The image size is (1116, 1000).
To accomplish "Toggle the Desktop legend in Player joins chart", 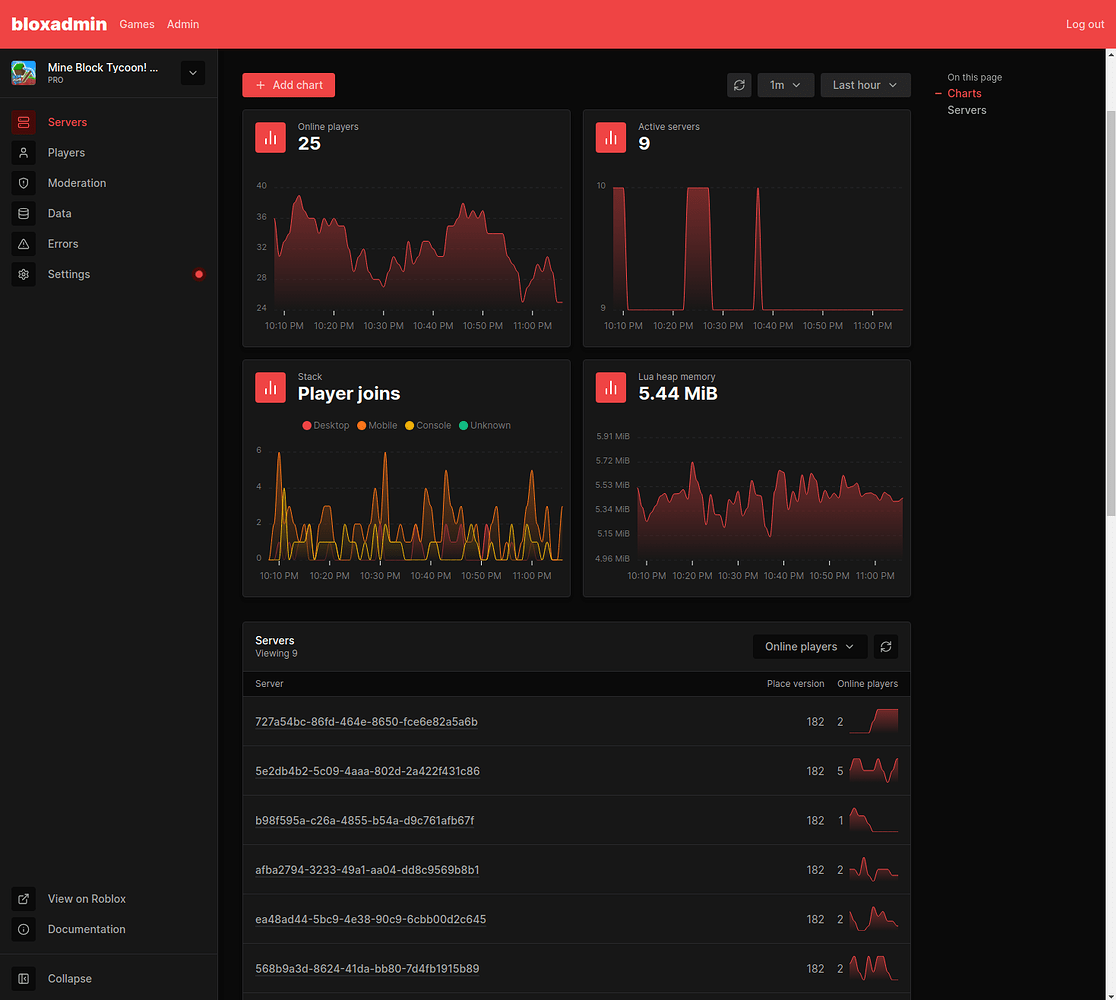I will tap(325, 425).
